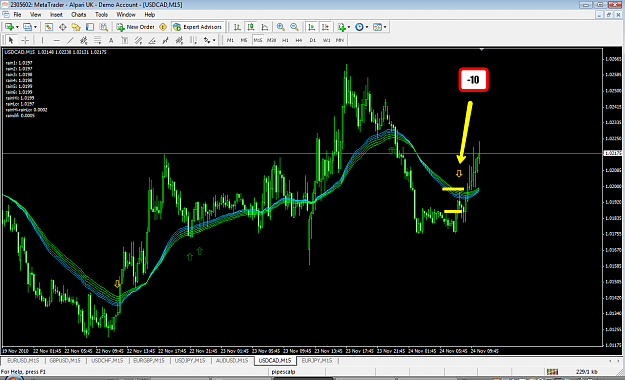625x380 pixels.
Task: Toggle the Chart Shift button
Action: 326,27
